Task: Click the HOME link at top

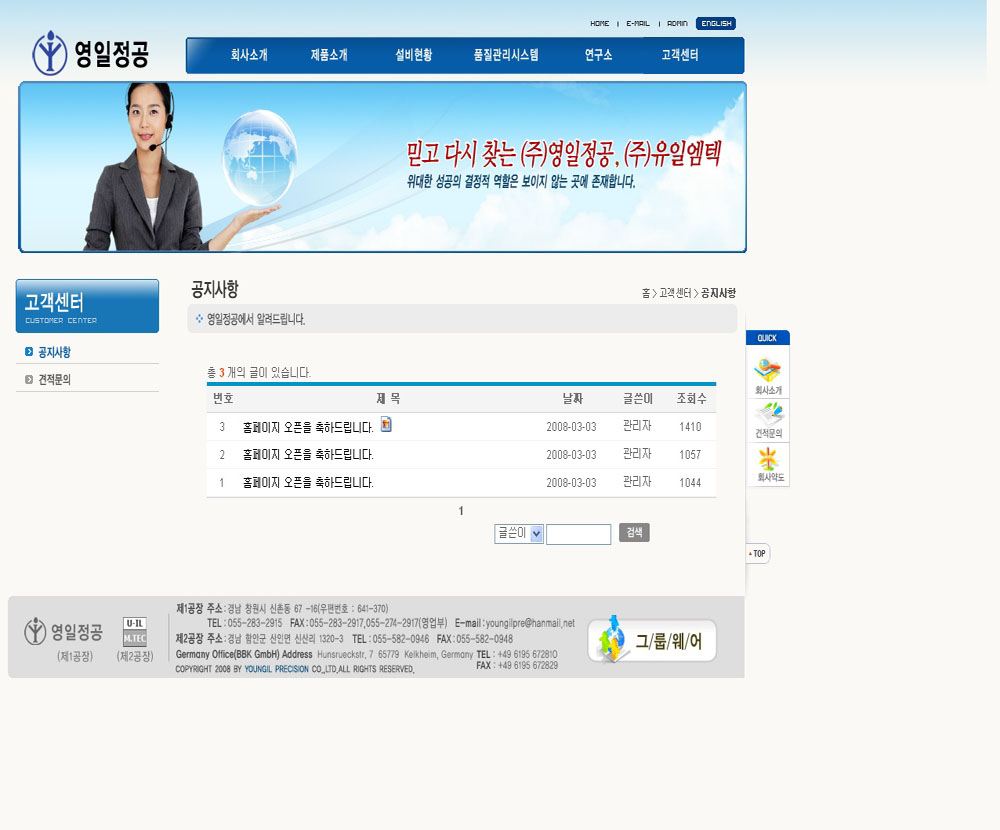Action: [599, 23]
